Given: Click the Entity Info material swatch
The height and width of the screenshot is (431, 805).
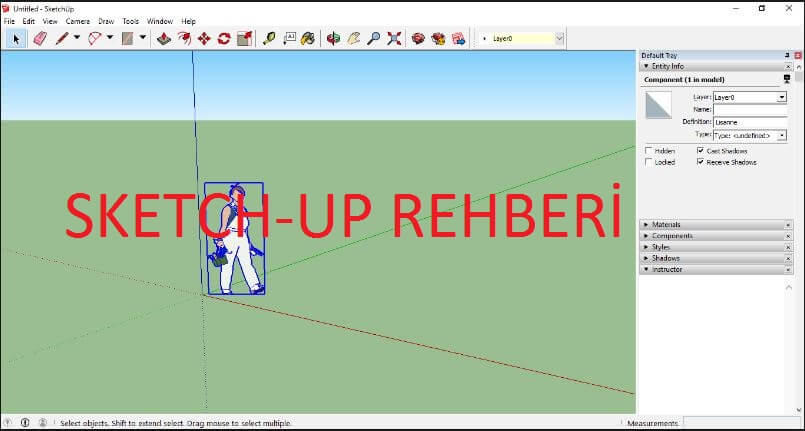Looking at the screenshot, I should [x=658, y=105].
